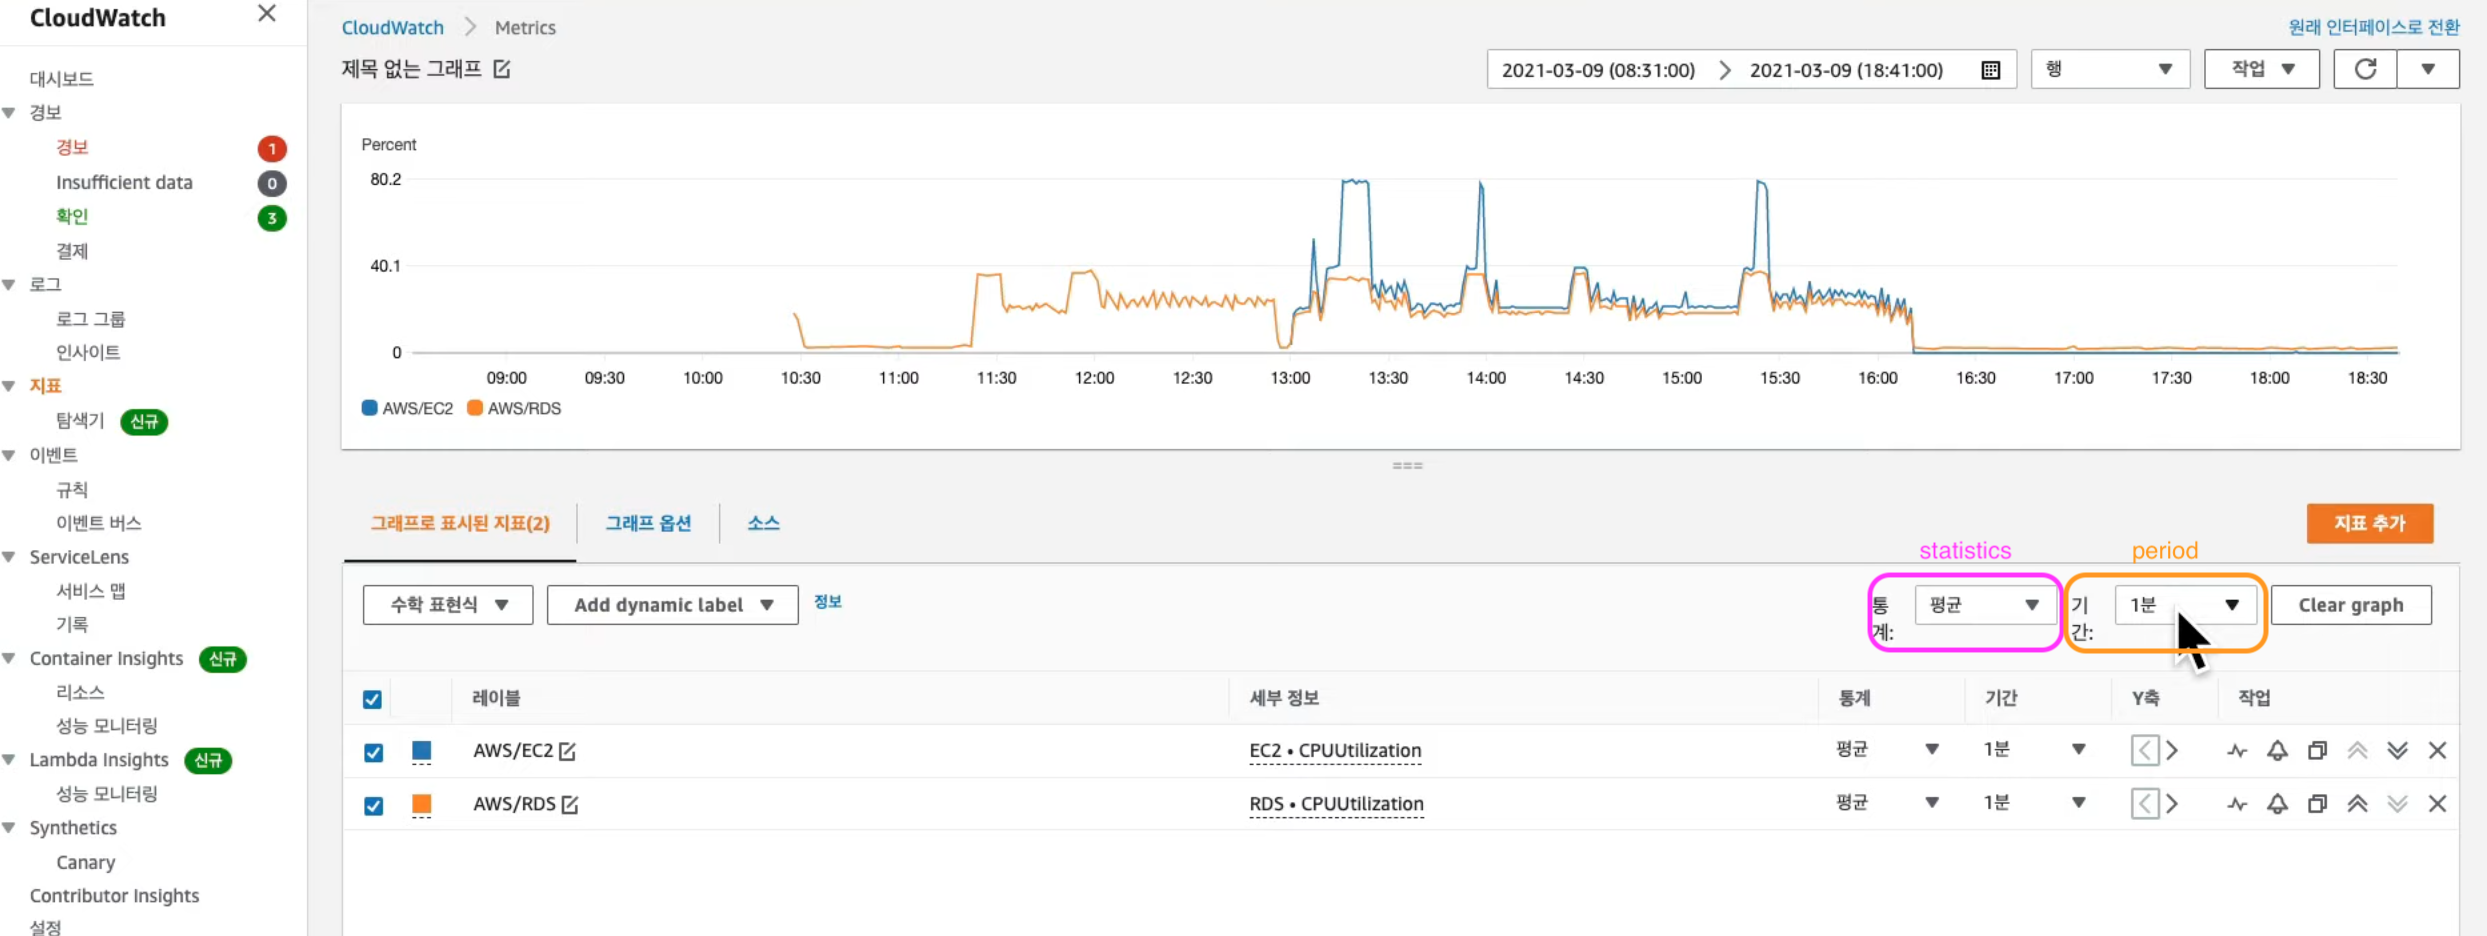2487x936 pixels.
Task: Open RDS • CPUUtilization details link
Action: click(x=1336, y=804)
